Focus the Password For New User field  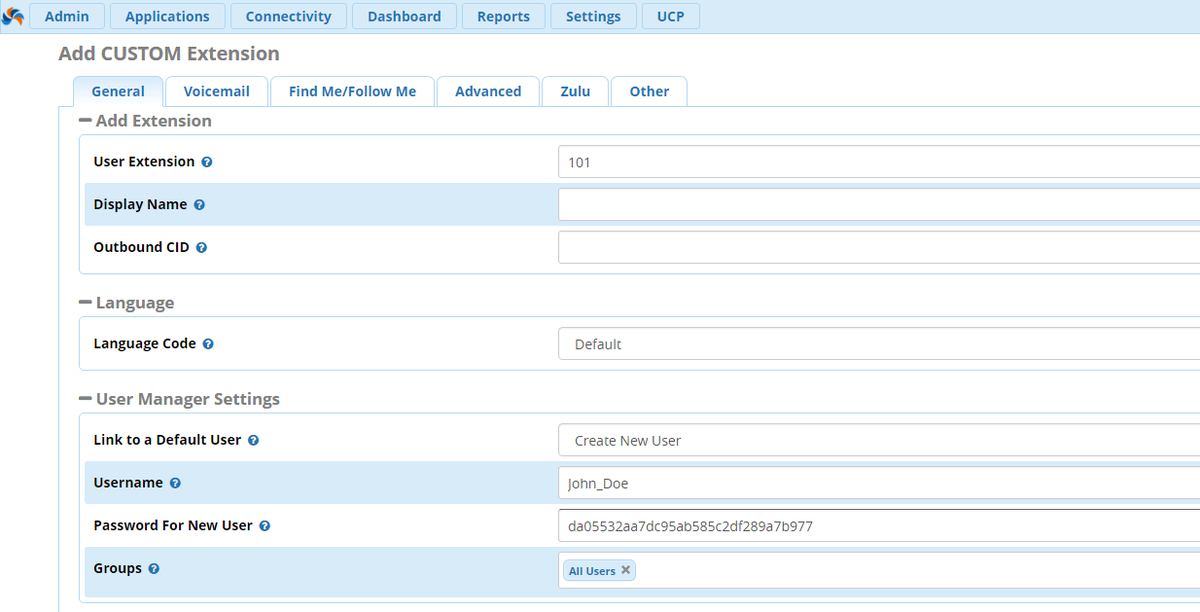tap(879, 526)
